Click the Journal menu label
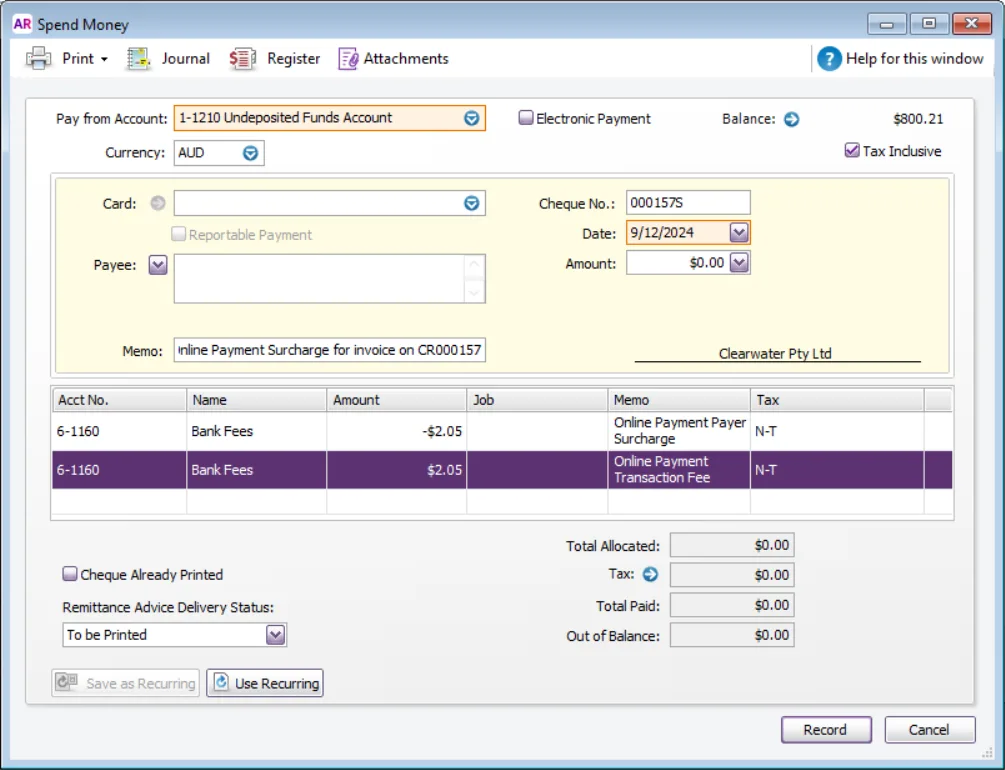The height and width of the screenshot is (770, 1005). [186, 58]
